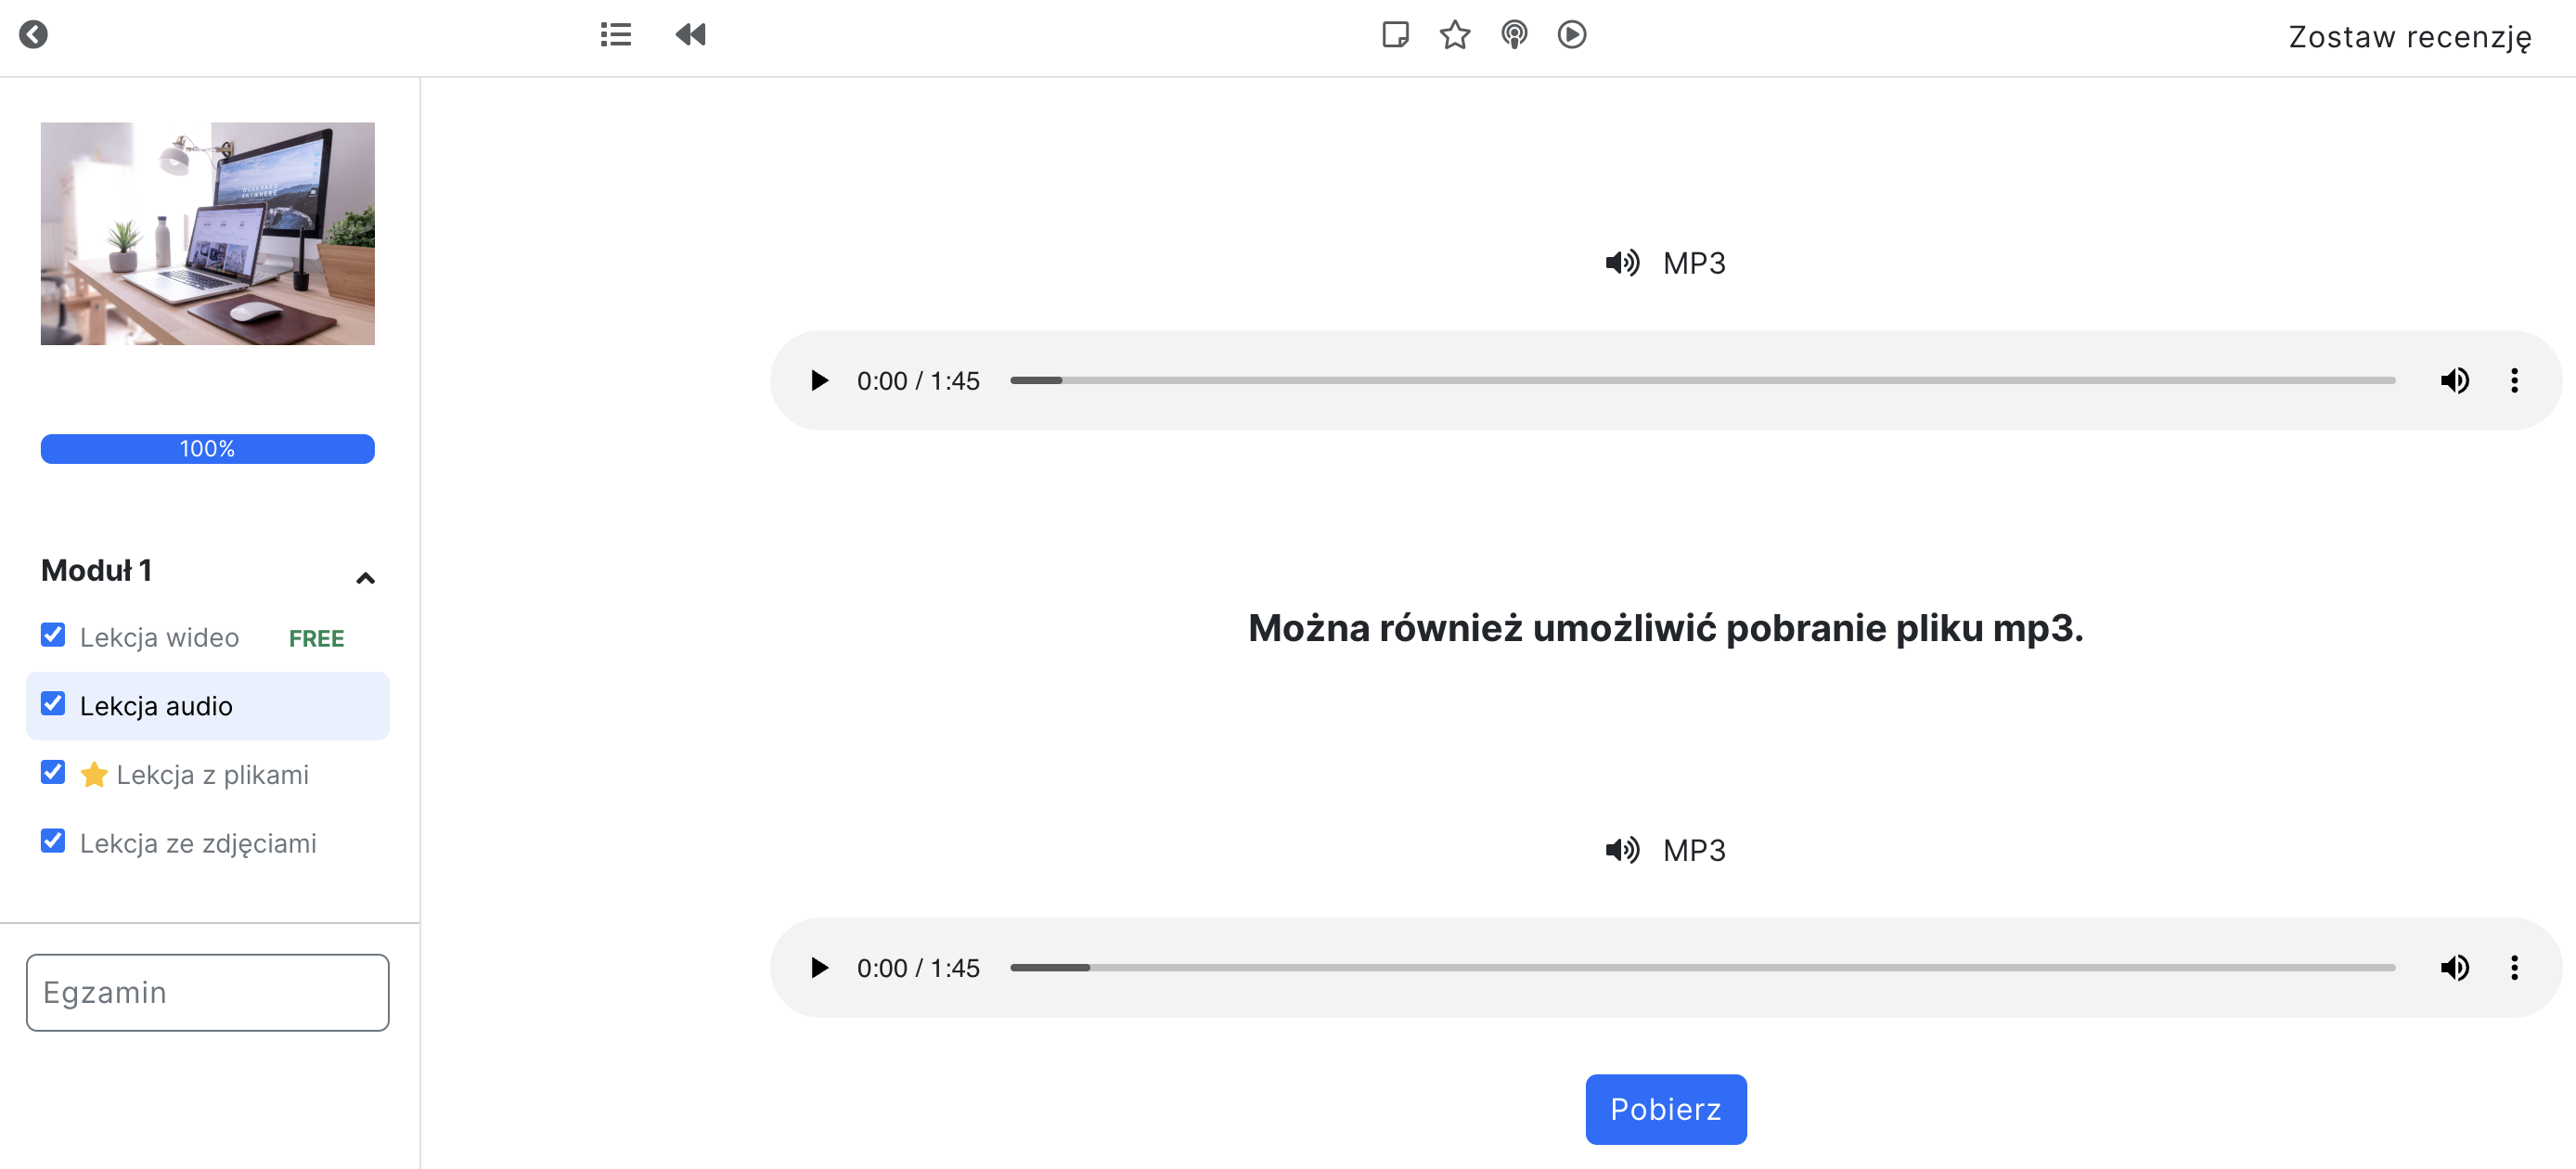The image size is (2576, 1169).
Task: Click the circled play icon in toolbar
Action: point(1571,35)
